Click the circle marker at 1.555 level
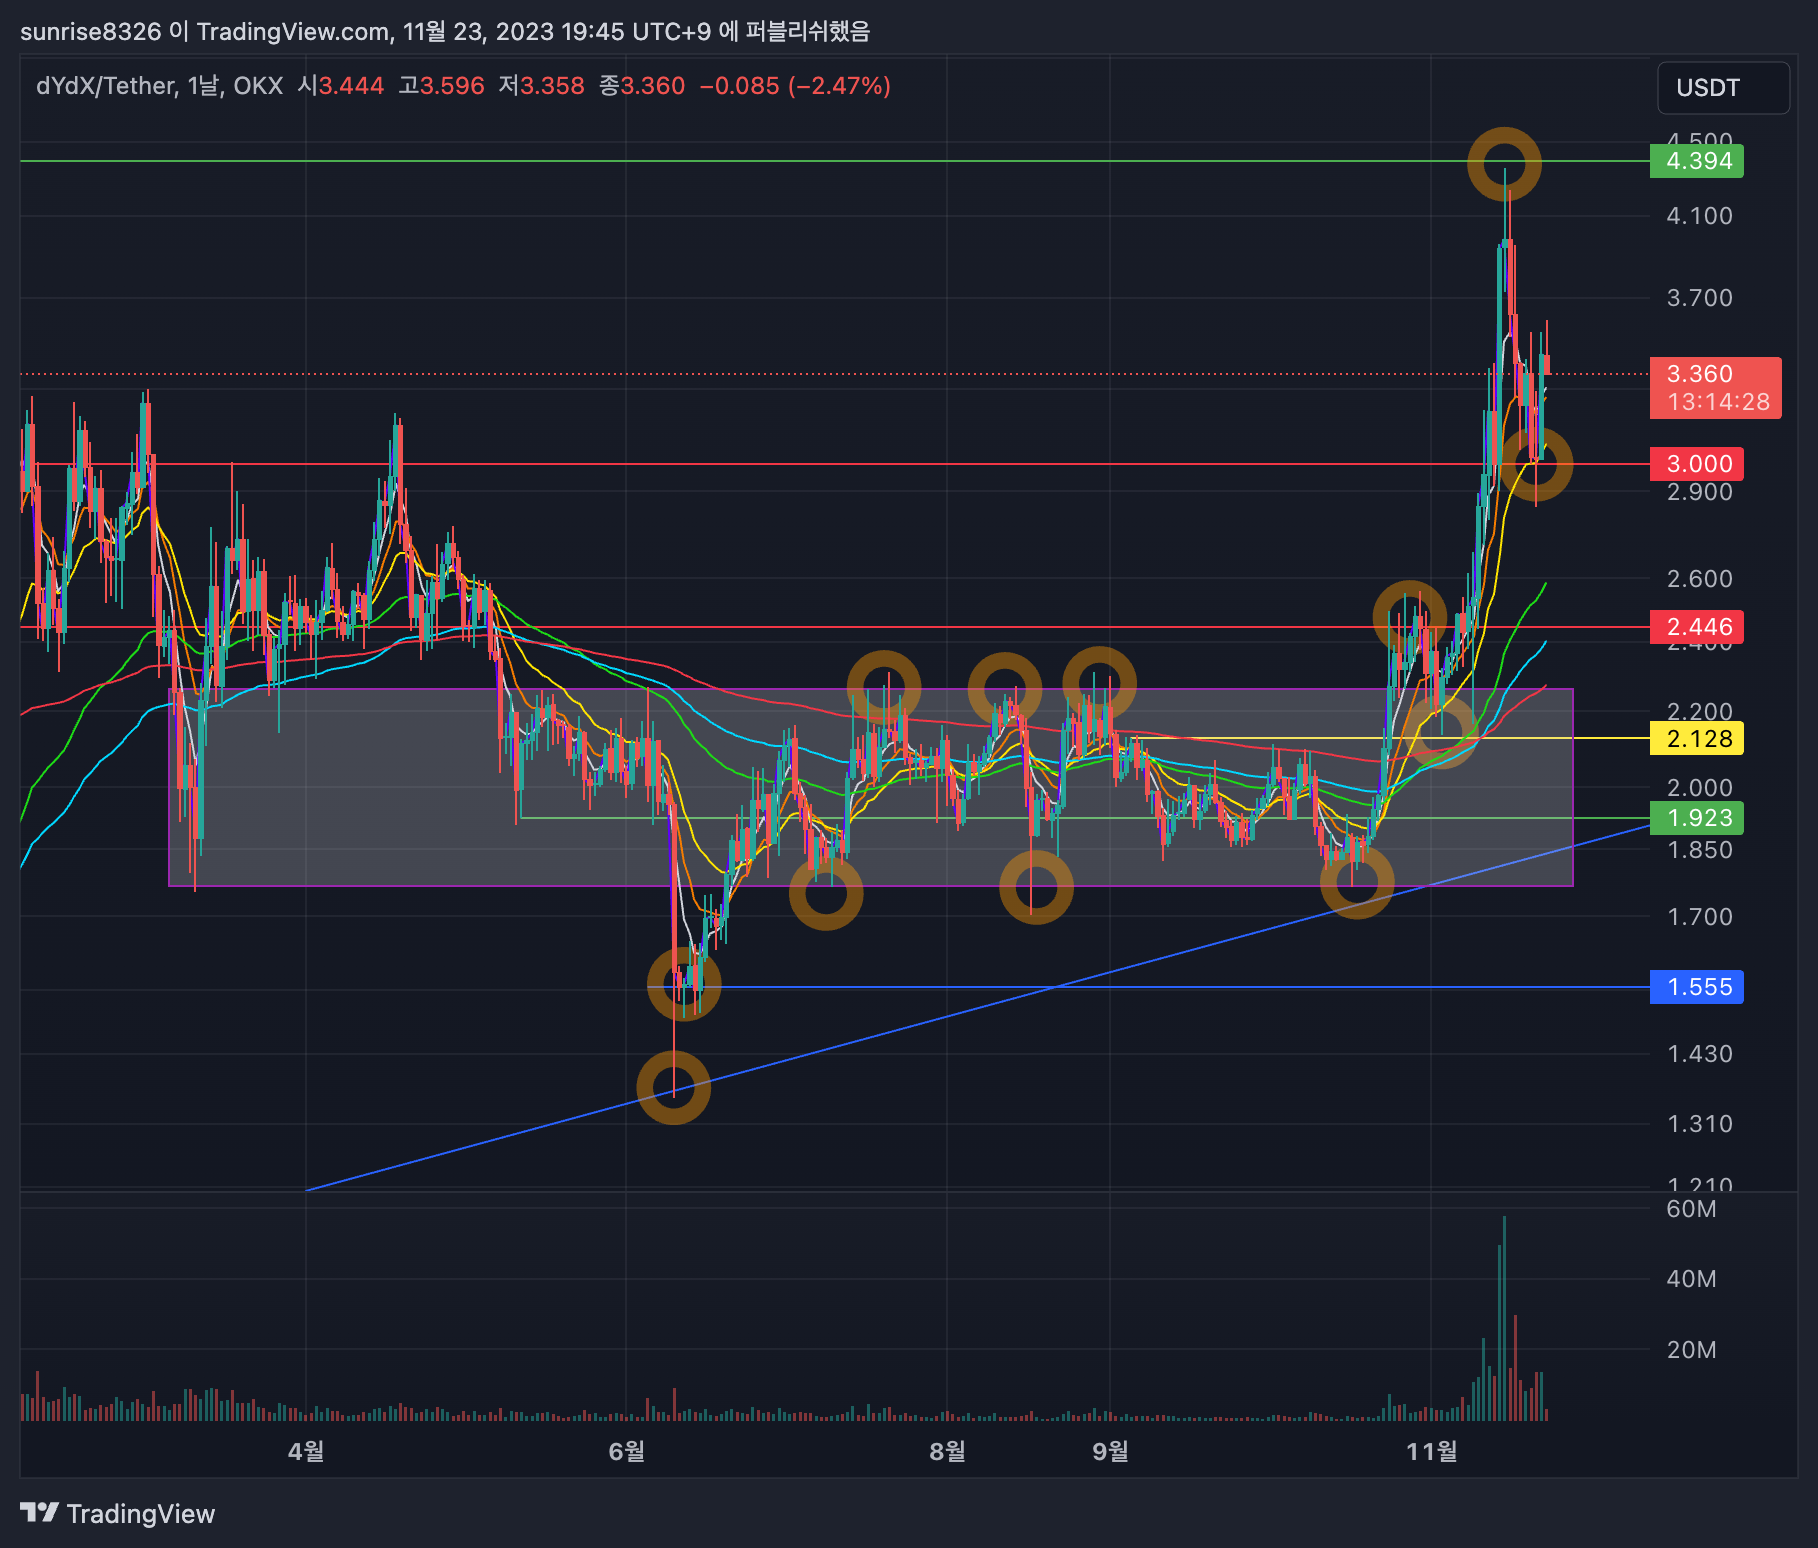 [x=684, y=984]
